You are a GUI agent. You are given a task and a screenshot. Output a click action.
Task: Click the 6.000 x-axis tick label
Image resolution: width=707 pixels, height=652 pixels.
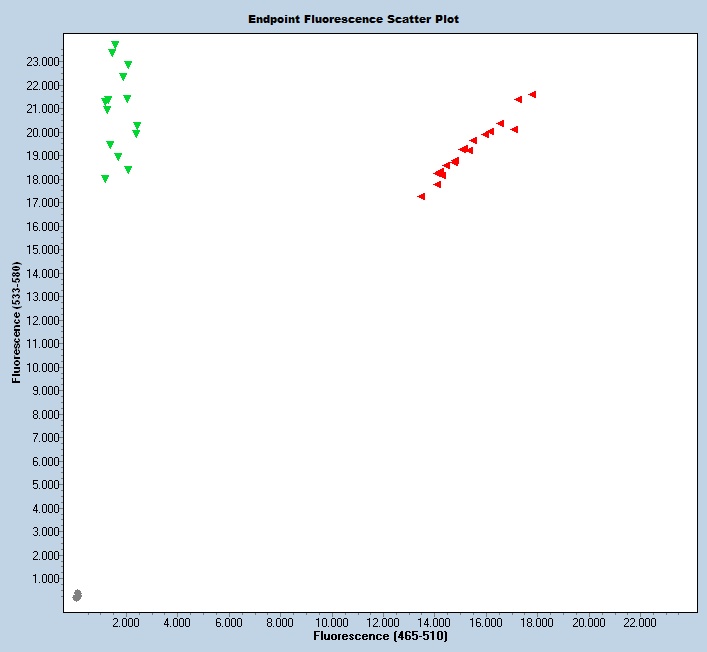(x=228, y=622)
